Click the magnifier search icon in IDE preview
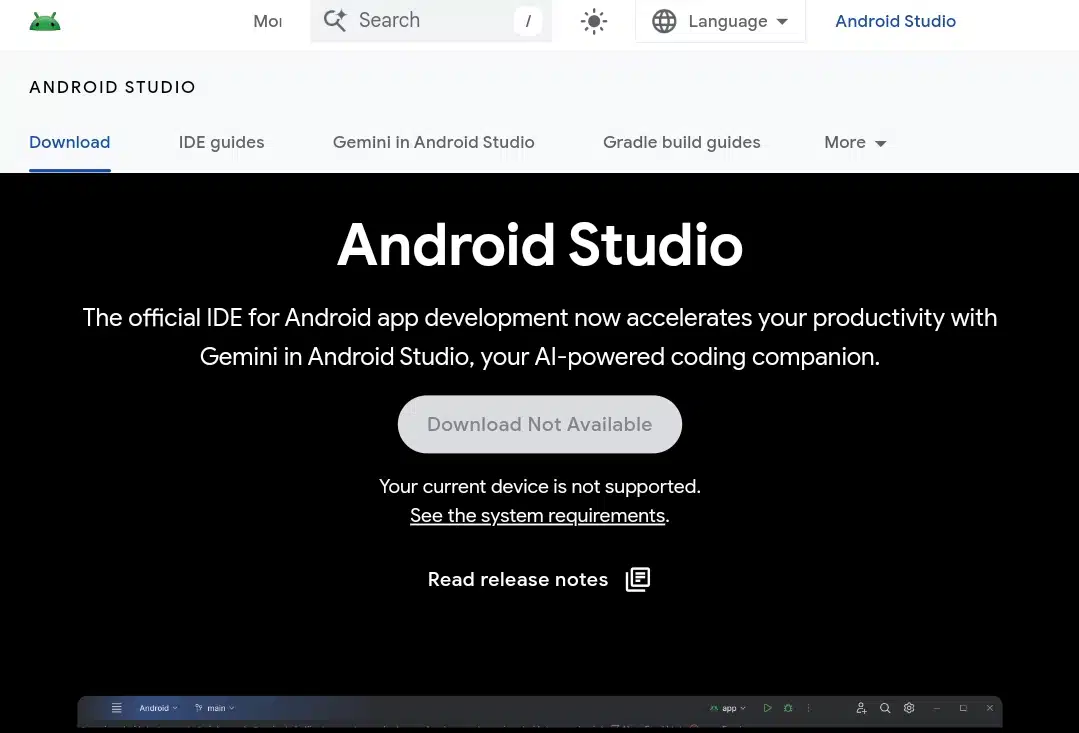1079x733 pixels. point(885,708)
